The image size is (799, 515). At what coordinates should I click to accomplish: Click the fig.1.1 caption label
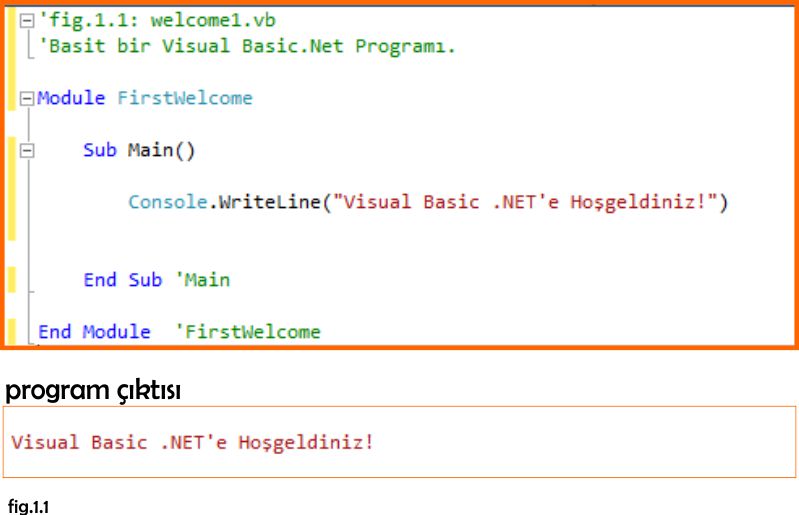tap(29, 507)
